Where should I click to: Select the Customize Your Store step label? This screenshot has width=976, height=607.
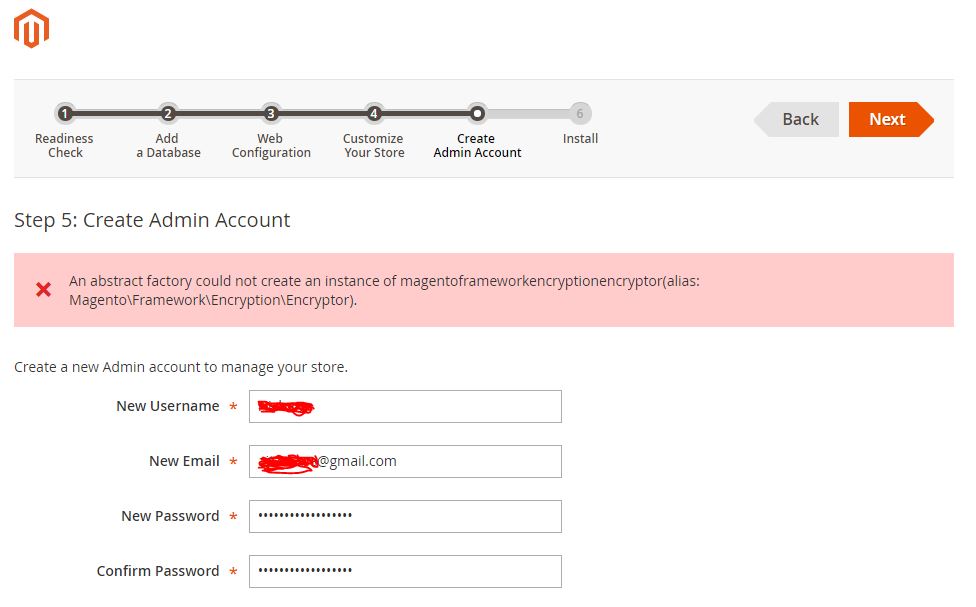pos(373,146)
